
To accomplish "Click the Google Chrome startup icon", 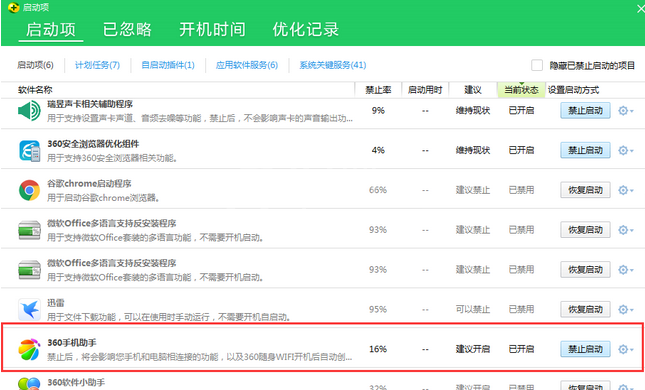I will 29,190.
